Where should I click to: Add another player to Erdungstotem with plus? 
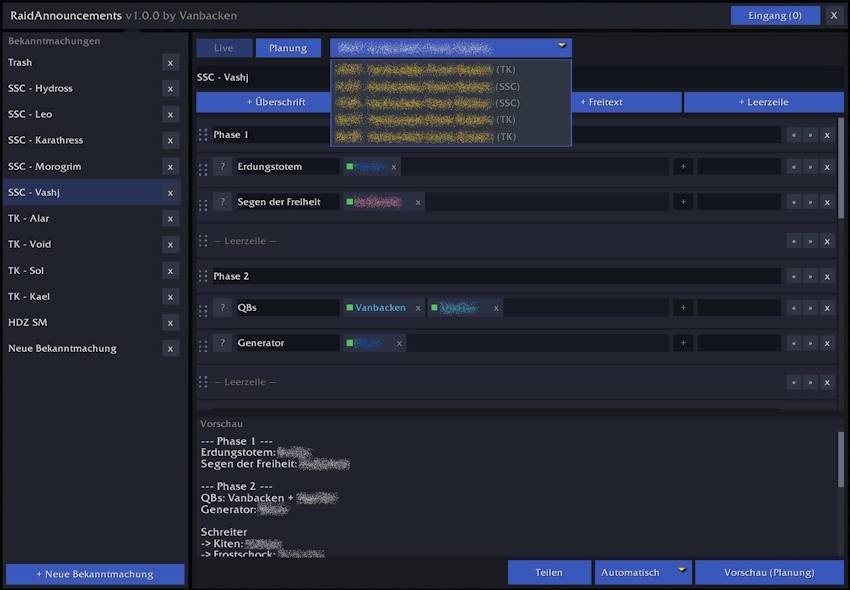pos(683,166)
